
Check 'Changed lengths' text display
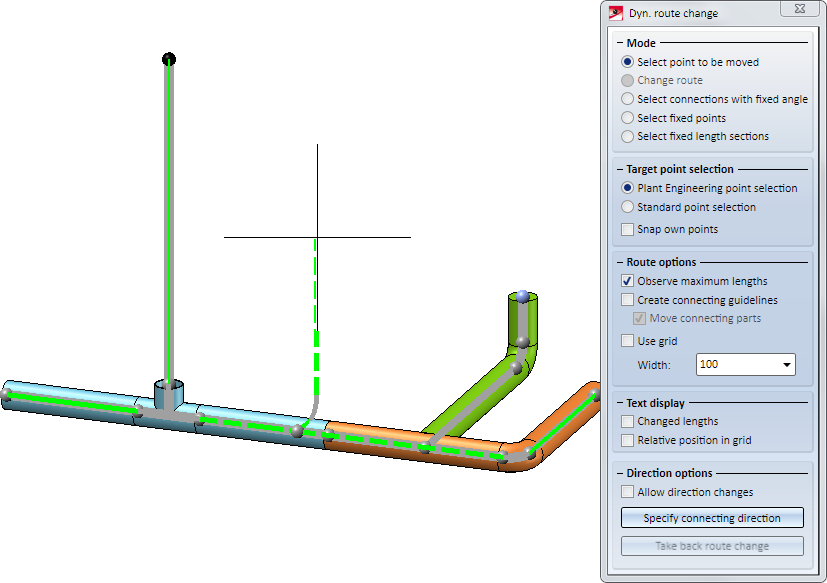click(x=627, y=422)
